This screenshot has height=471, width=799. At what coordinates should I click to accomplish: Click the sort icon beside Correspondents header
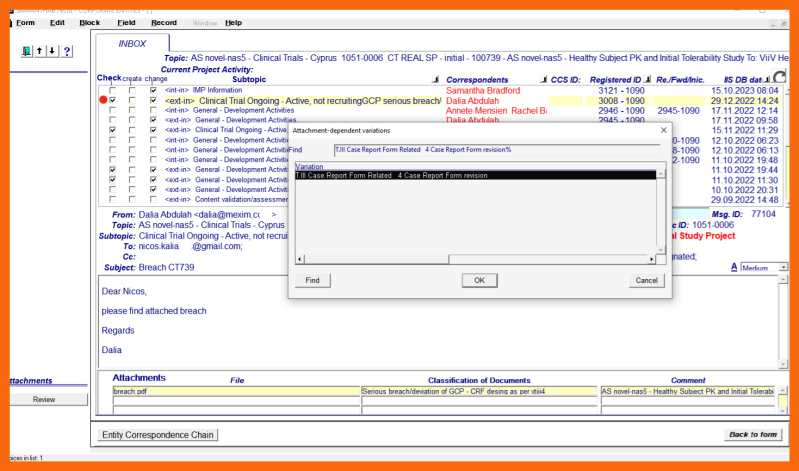coord(543,80)
